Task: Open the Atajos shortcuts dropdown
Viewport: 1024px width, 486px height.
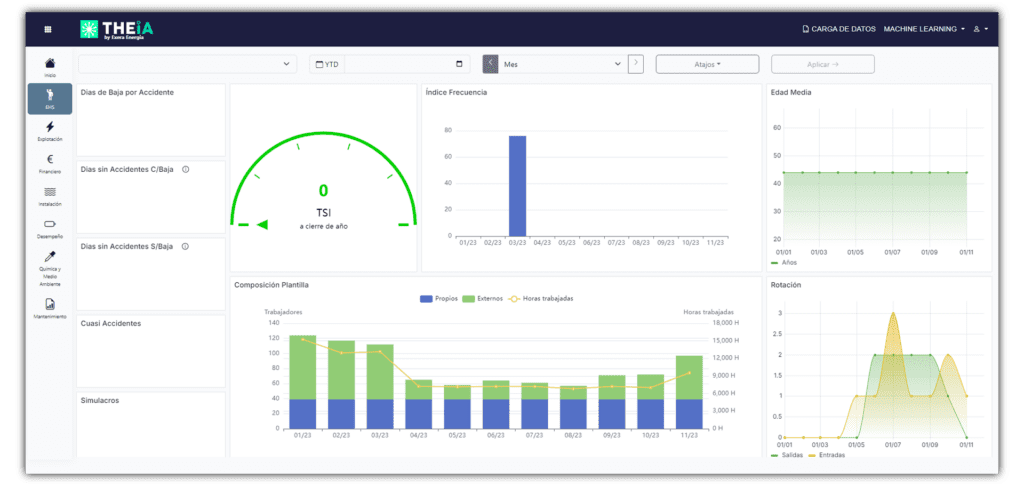Action: click(x=707, y=64)
